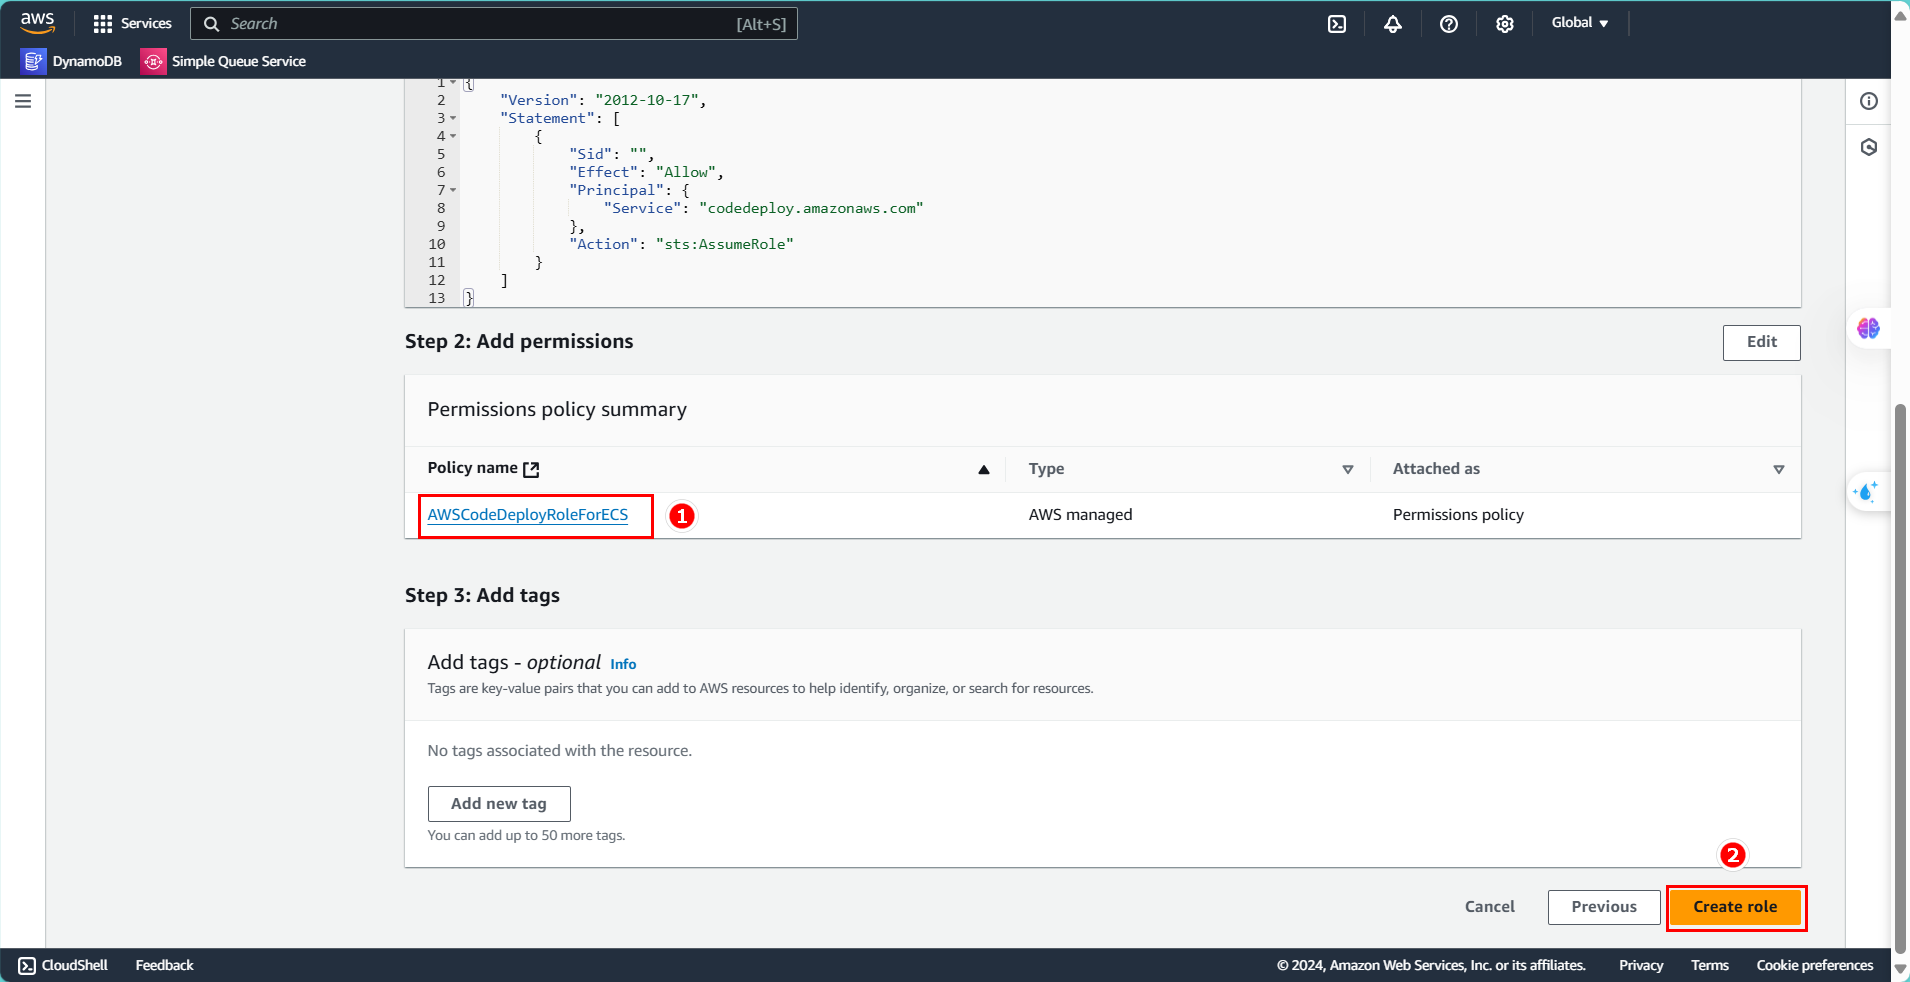Viewport: 1910px width, 982px height.
Task: Click the Type column header text
Action: [1046, 469]
